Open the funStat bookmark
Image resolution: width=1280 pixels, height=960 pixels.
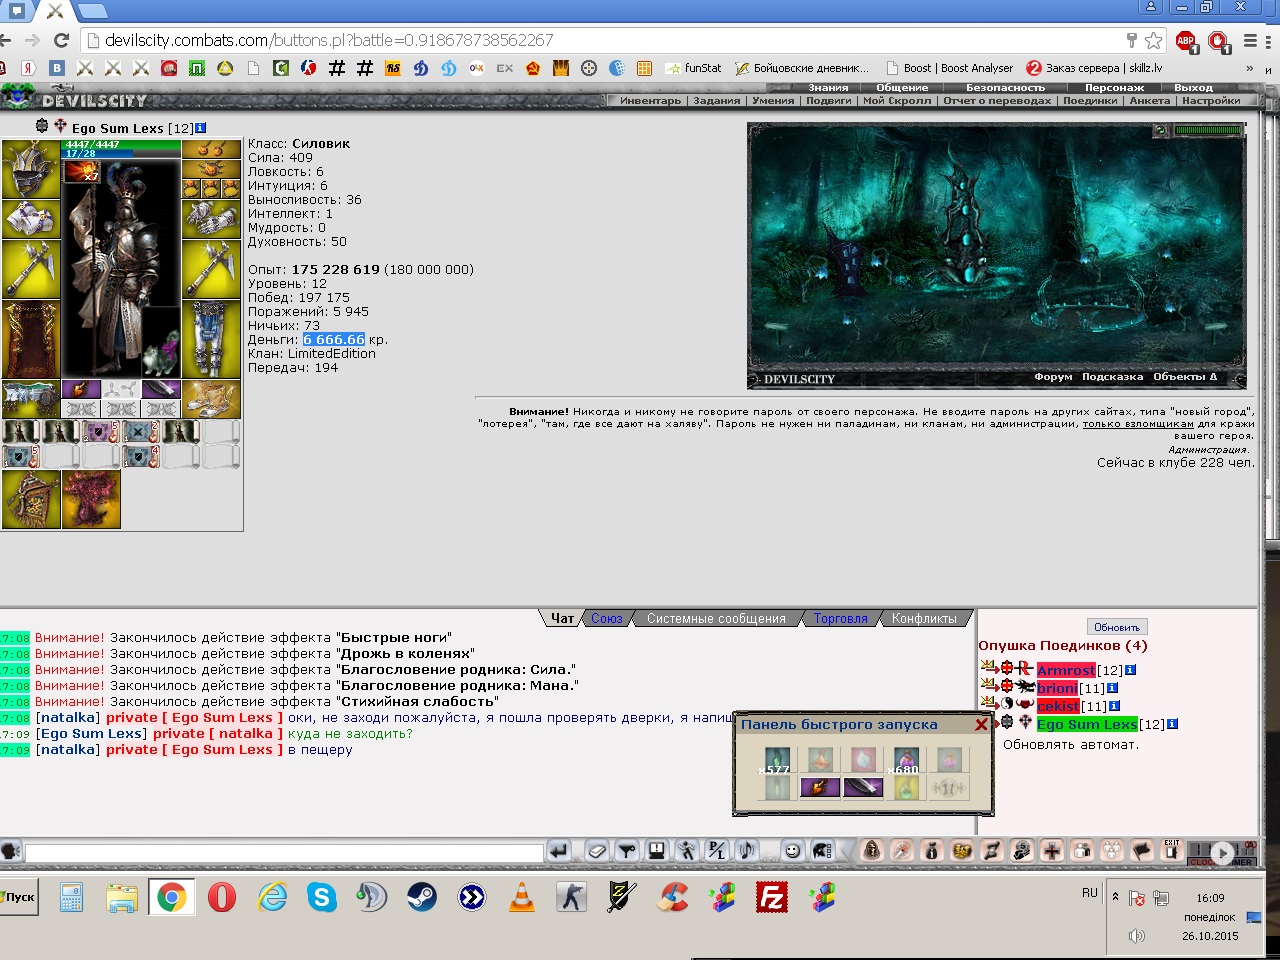coord(692,68)
